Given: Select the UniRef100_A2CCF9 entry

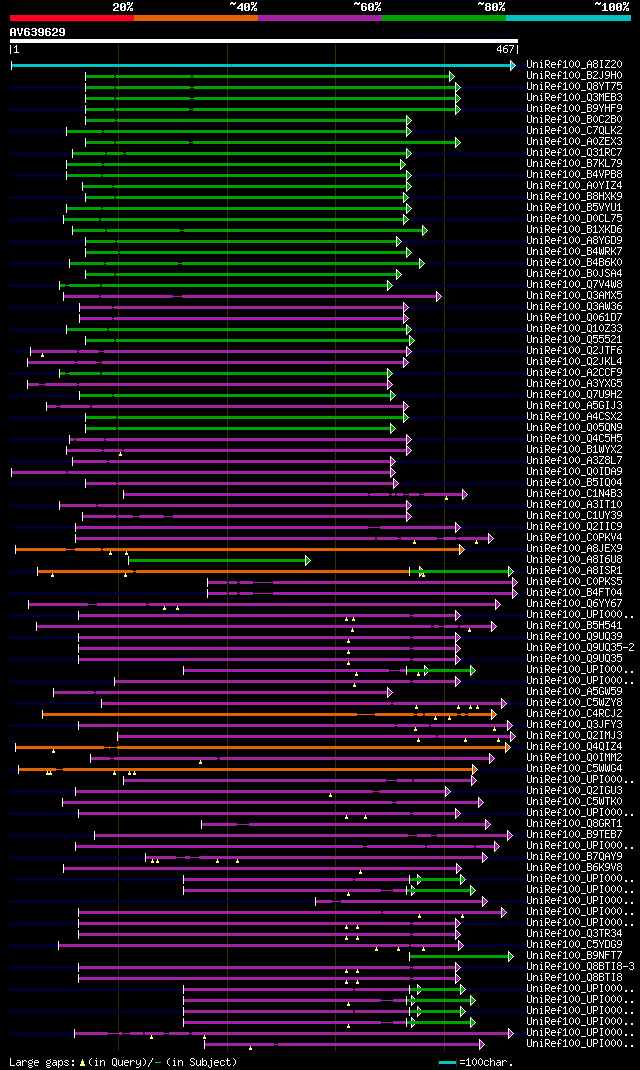Looking at the screenshot, I should [574, 373].
